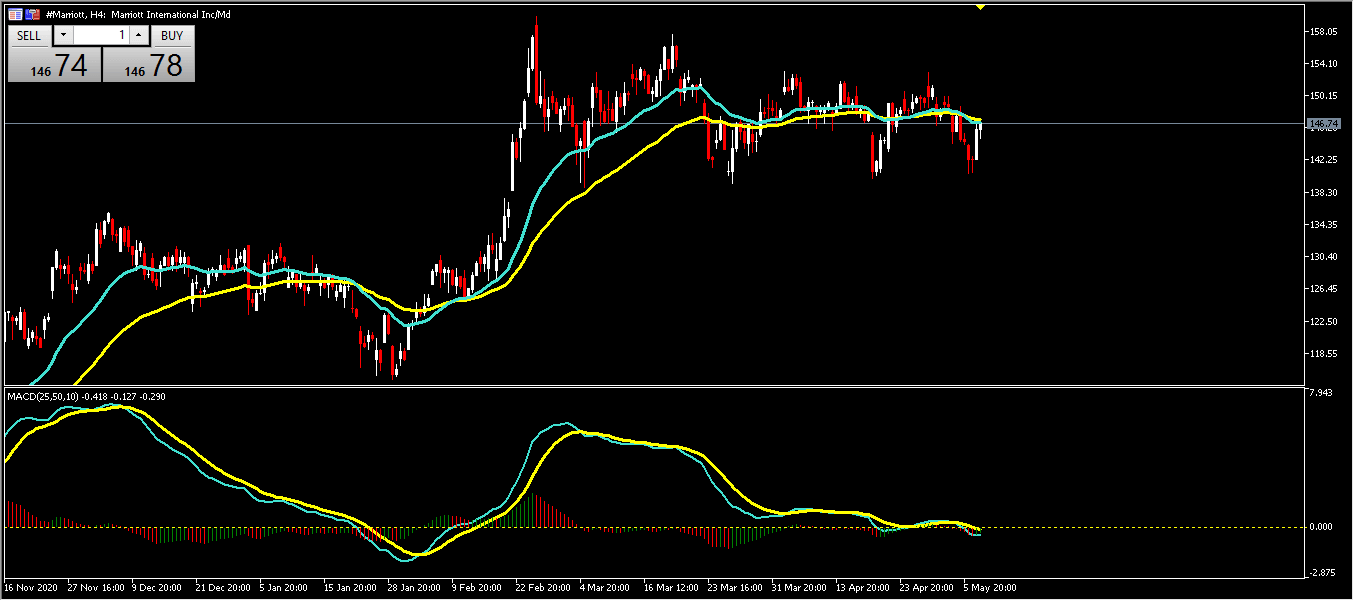Click the 16 Nov 2020 date on time axis
Image resolution: width=1354 pixels, height=601 pixels.
(x=34, y=587)
